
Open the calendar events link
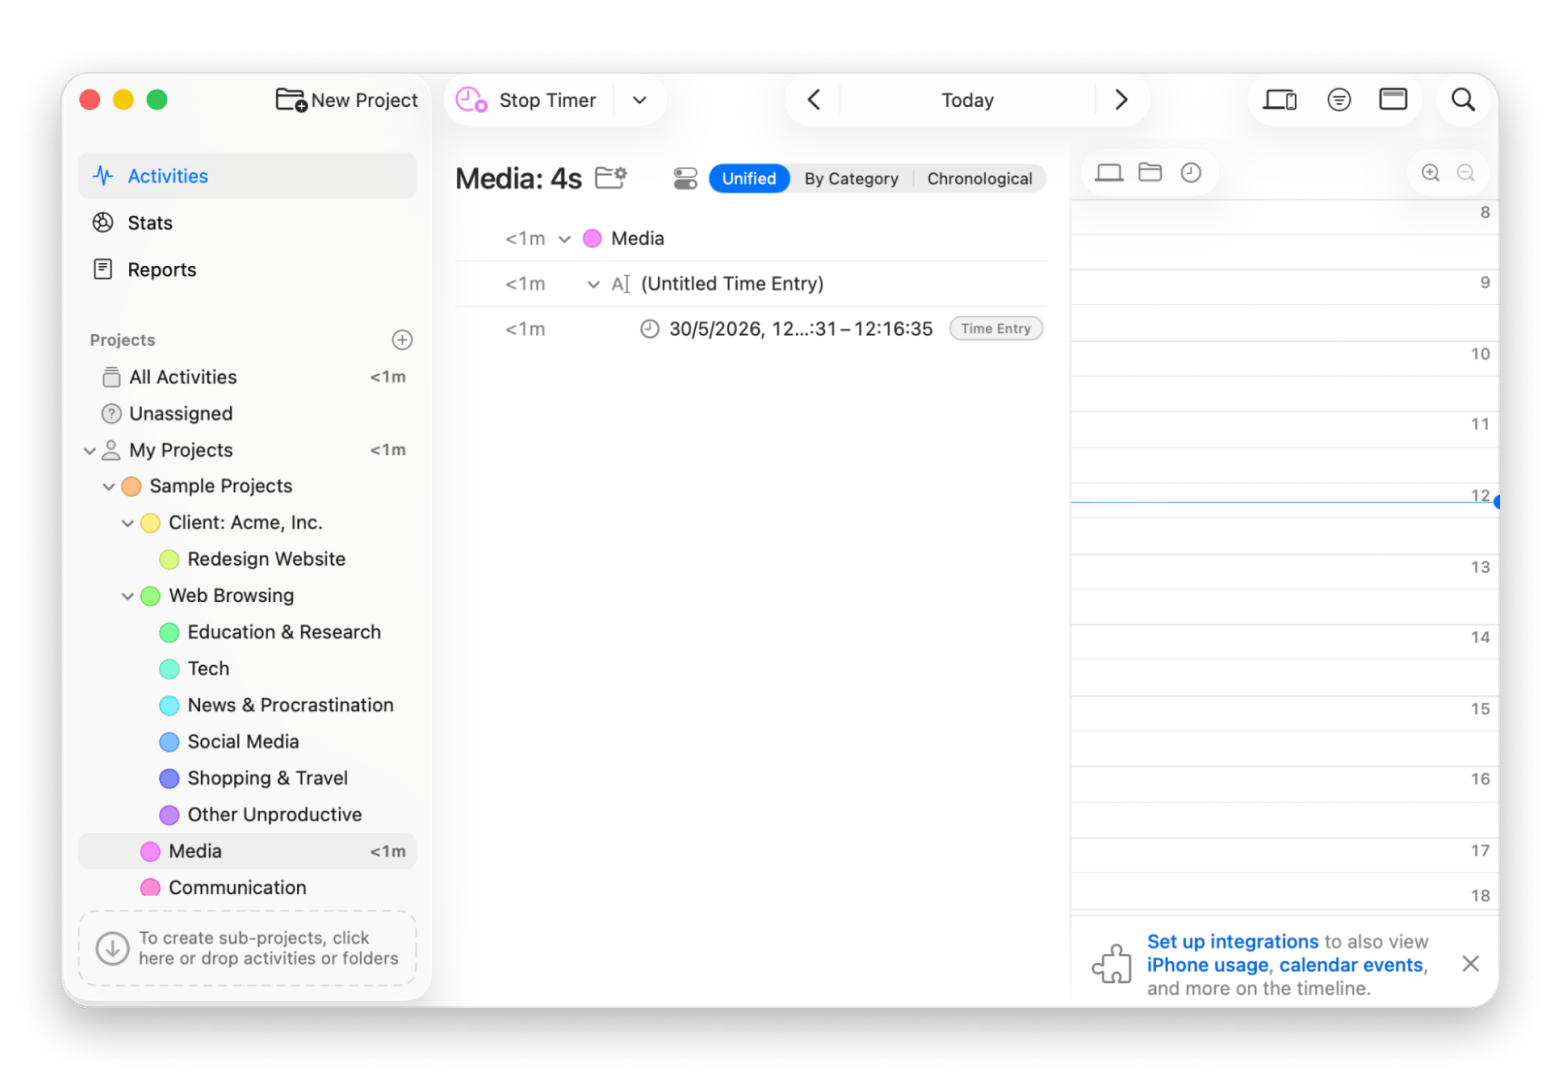coord(1351,966)
